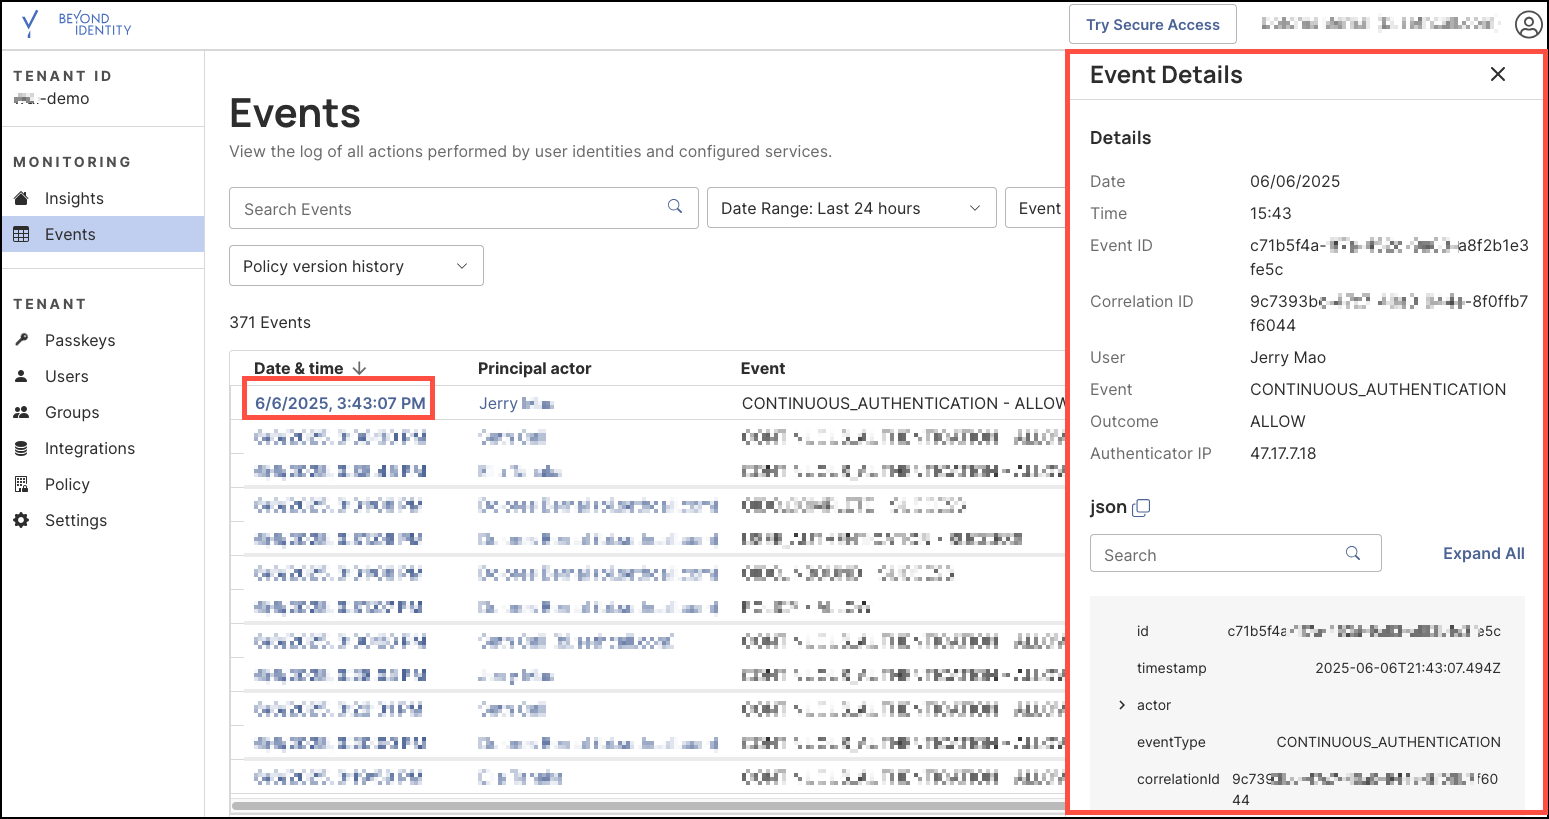The height and width of the screenshot is (819, 1549).
Task: Open the Policy version history dropdown
Action: [x=356, y=266]
